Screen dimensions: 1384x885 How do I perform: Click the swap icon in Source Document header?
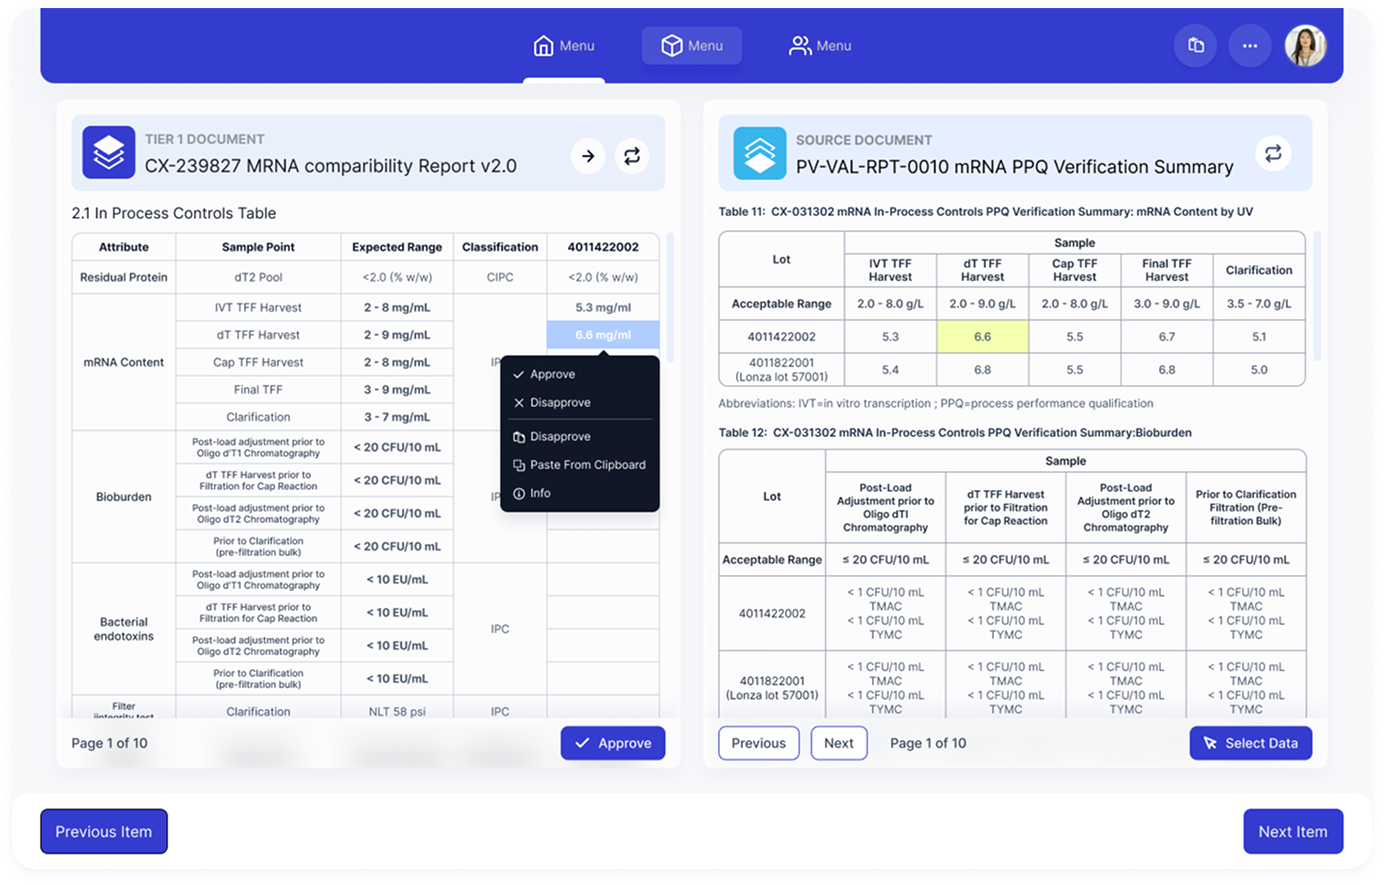(1273, 153)
